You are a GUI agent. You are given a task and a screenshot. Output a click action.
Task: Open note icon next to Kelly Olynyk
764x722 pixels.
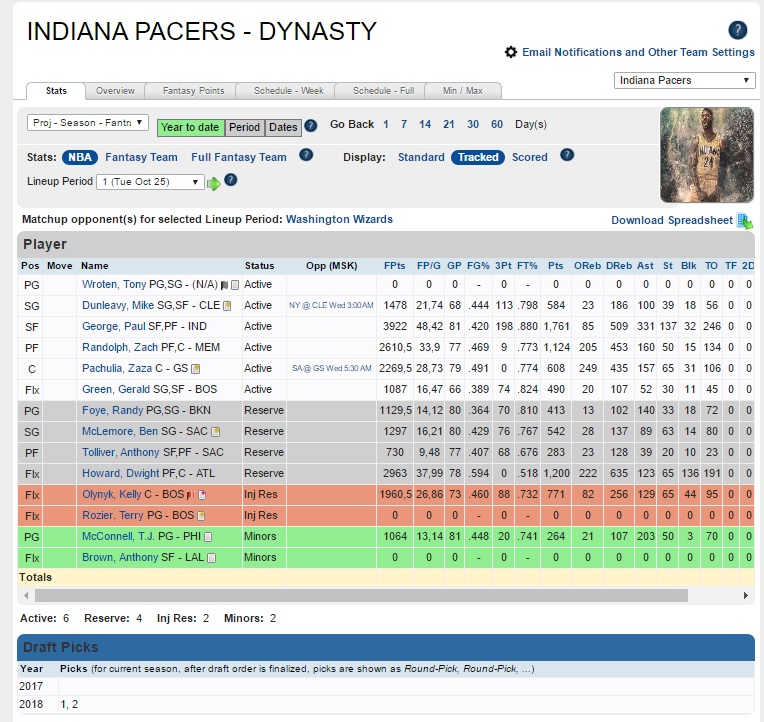tap(202, 494)
